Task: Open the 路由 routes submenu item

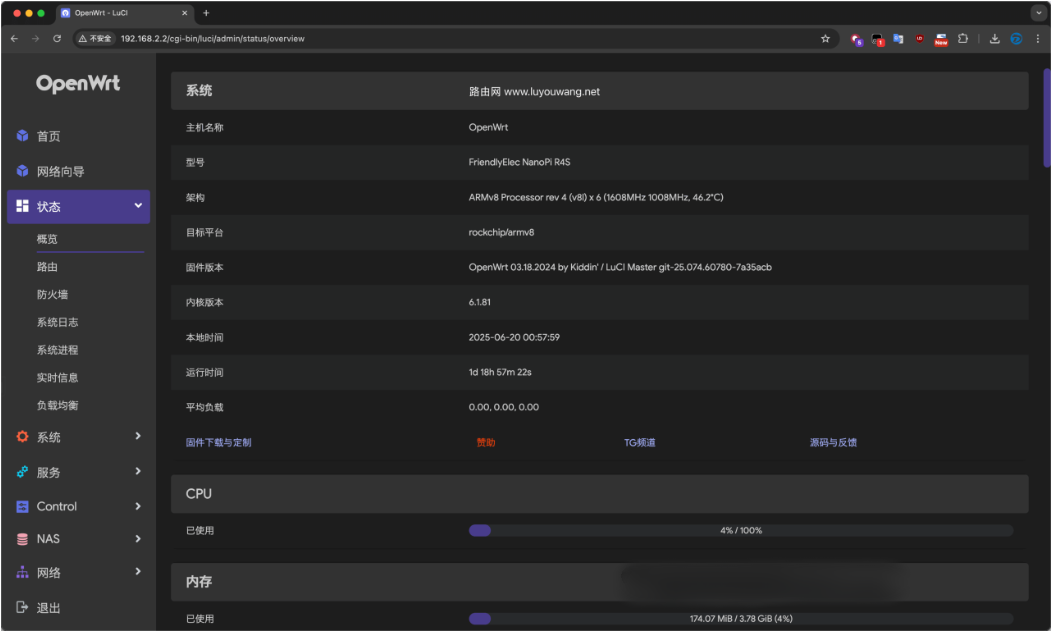Action: tap(47, 266)
